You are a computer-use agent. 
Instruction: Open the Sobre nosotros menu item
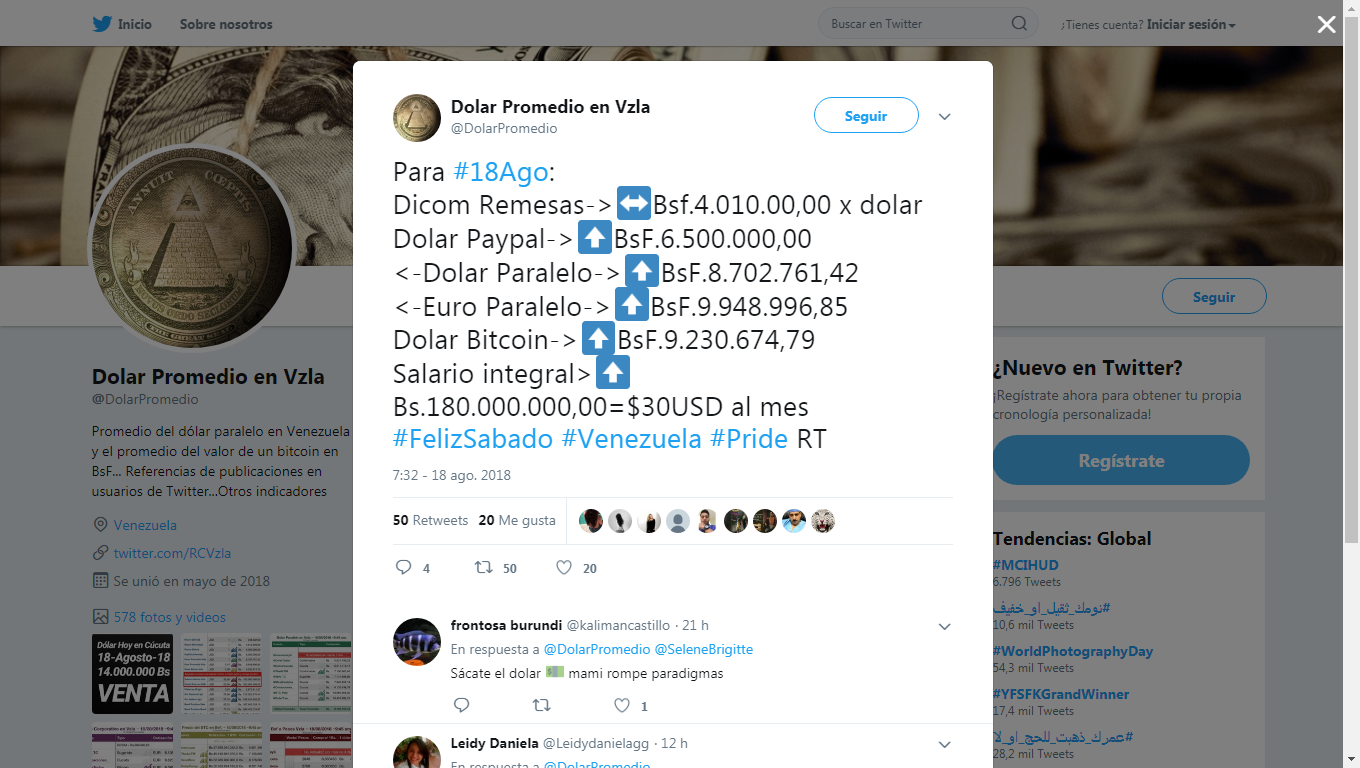tap(226, 24)
